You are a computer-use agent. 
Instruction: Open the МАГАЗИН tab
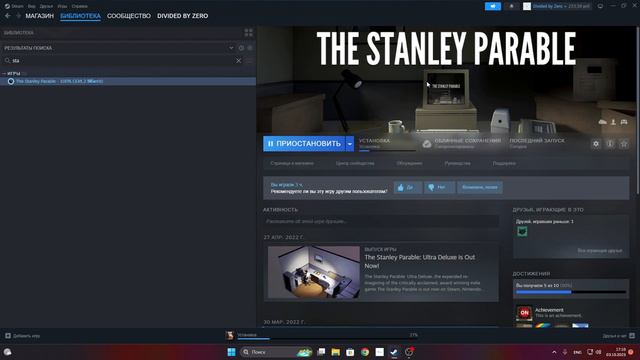coord(40,16)
